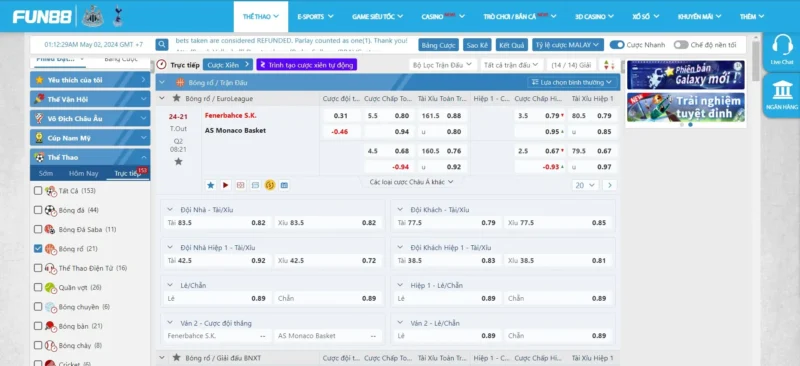Screen dimensions: 800x366
Task: Star the Bóng rổ / EuroLeague league
Action: [177, 98]
